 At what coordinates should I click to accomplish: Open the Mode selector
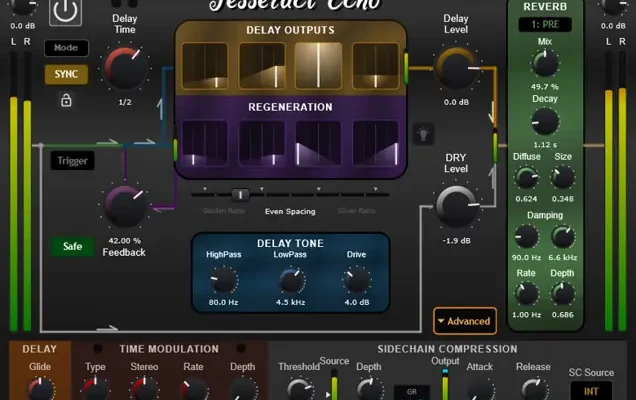coord(66,48)
